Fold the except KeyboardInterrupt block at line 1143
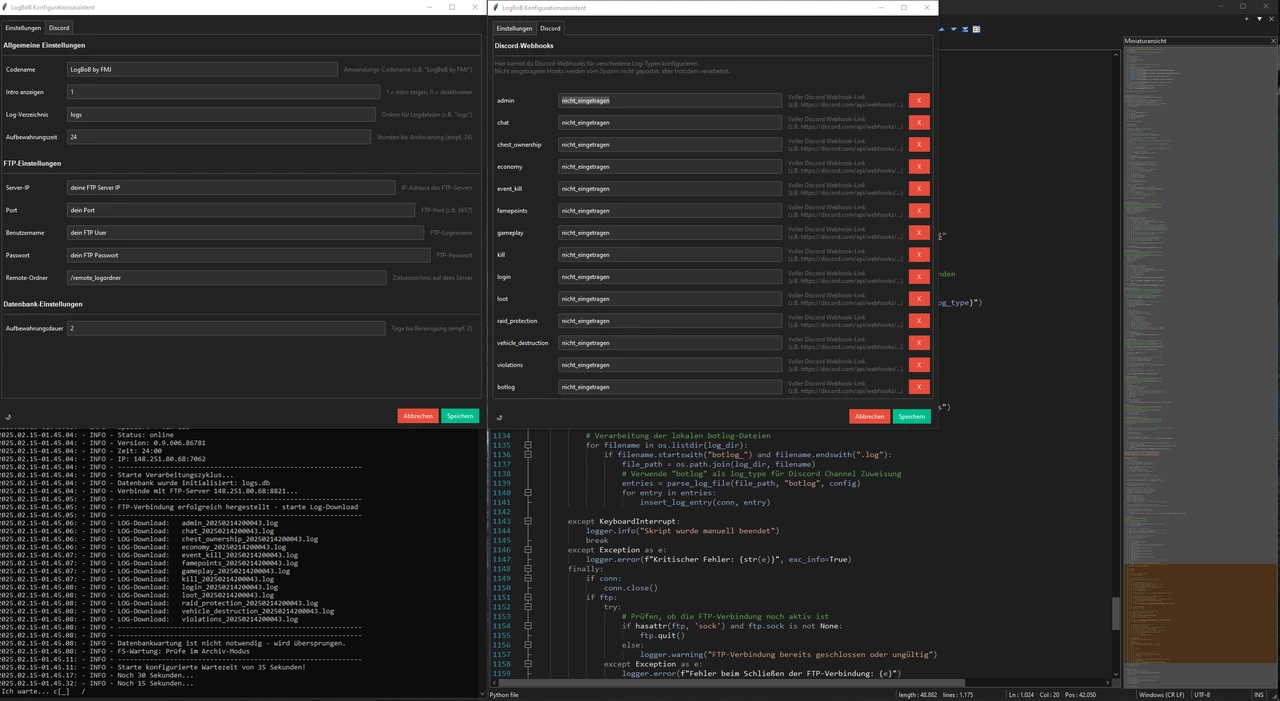 528,521
